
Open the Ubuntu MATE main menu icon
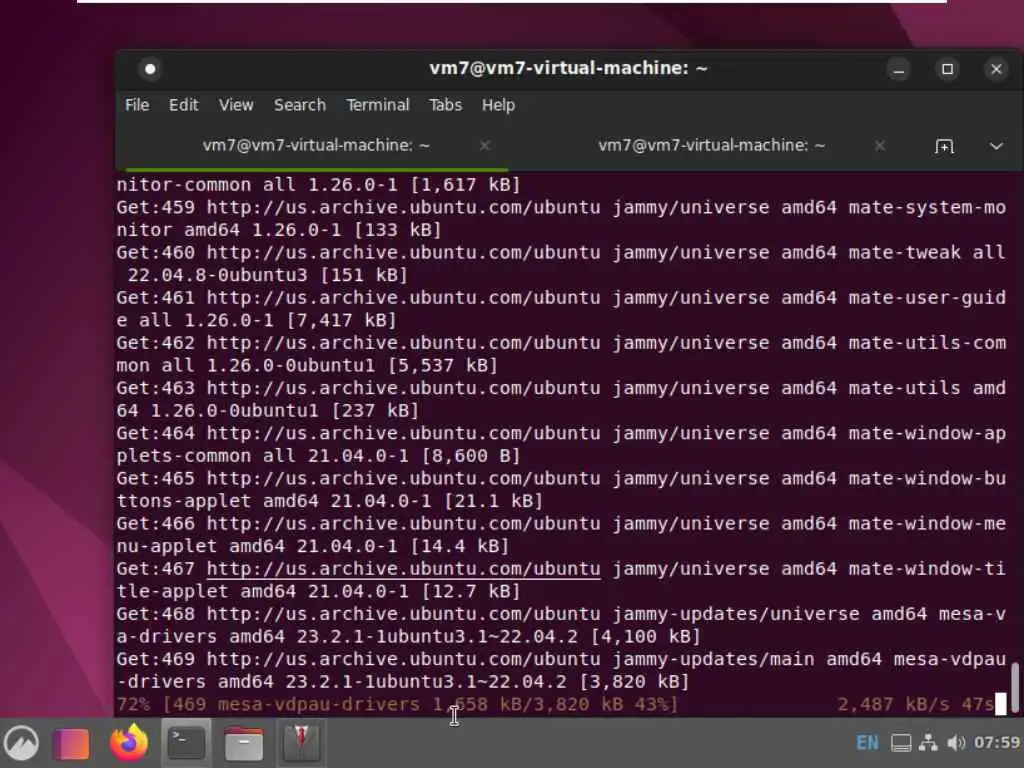(21, 743)
